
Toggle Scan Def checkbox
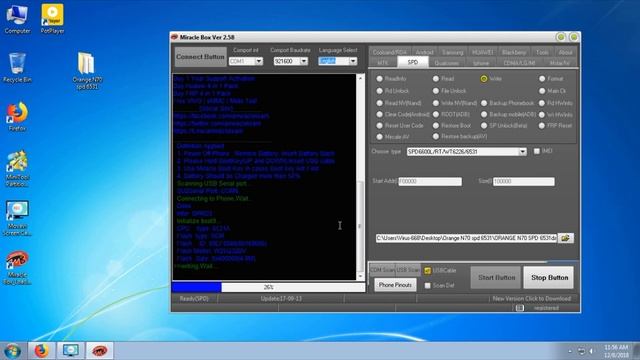pyautogui.click(x=427, y=285)
